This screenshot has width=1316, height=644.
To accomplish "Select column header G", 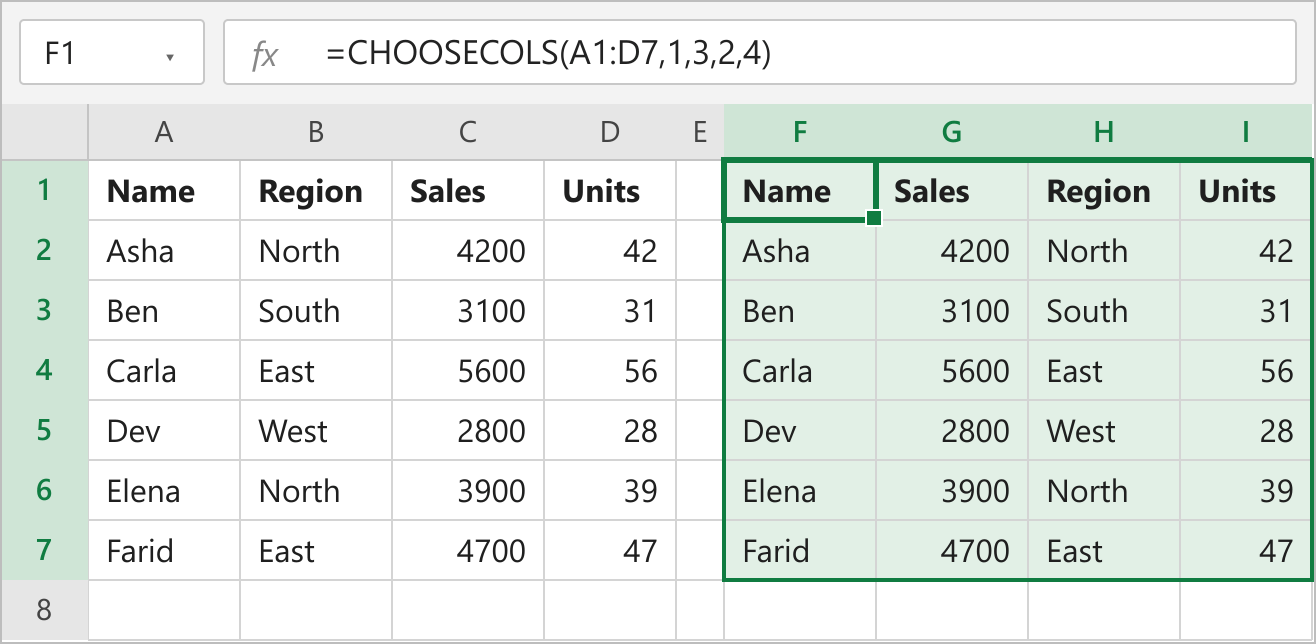I will (x=952, y=132).
